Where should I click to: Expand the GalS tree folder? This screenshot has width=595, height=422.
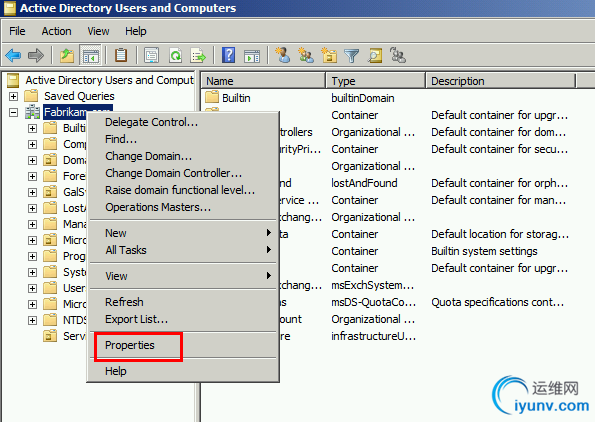[33, 192]
